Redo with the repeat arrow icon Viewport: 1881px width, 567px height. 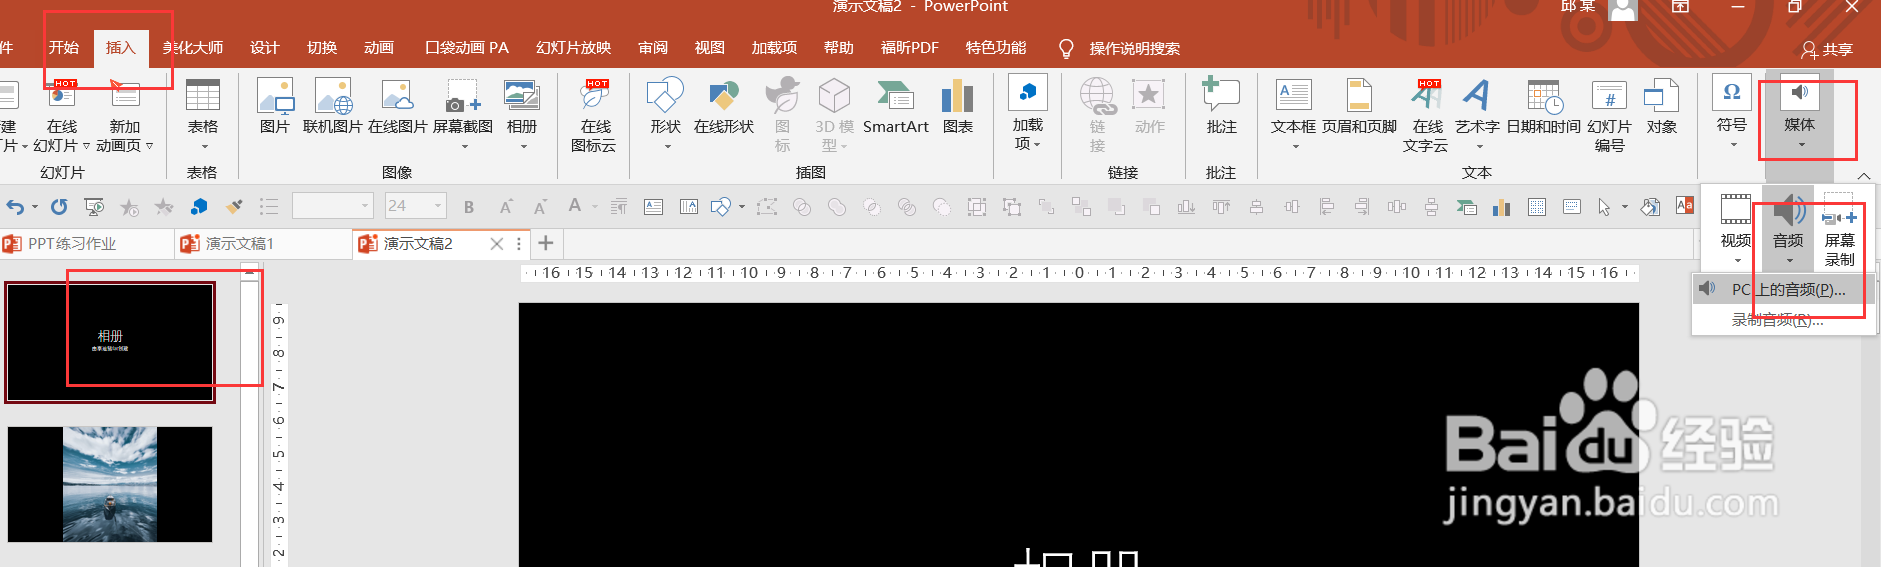point(59,207)
